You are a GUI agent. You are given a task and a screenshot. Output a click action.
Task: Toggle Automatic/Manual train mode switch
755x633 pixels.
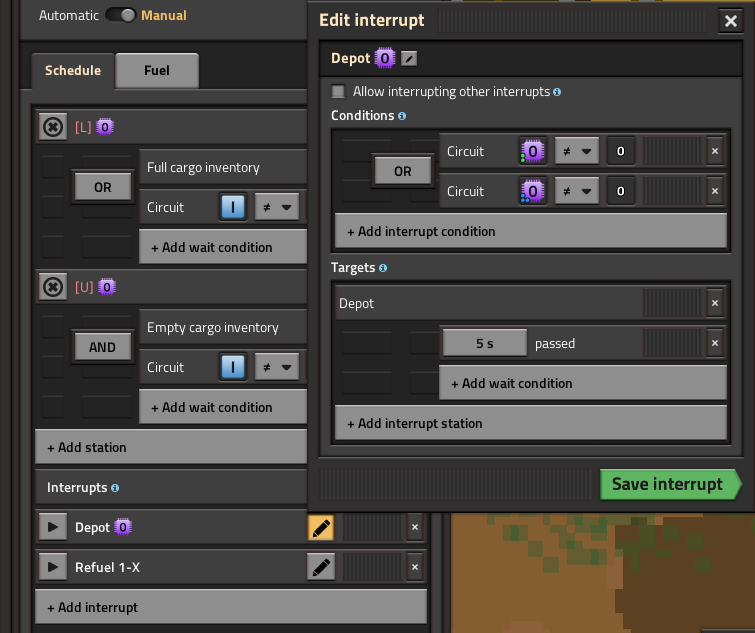click(120, 15)
